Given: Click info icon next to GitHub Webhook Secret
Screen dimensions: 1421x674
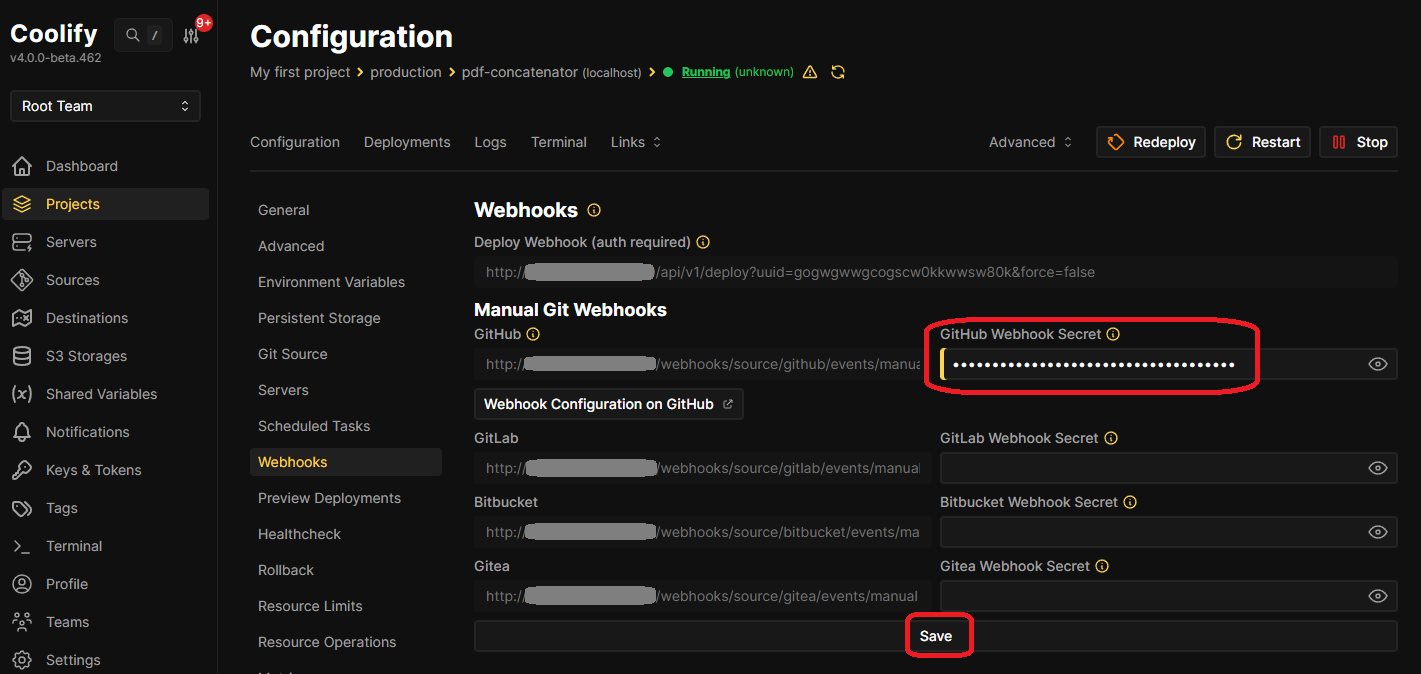Looking at the screenshot, I should coord(1113,334).
